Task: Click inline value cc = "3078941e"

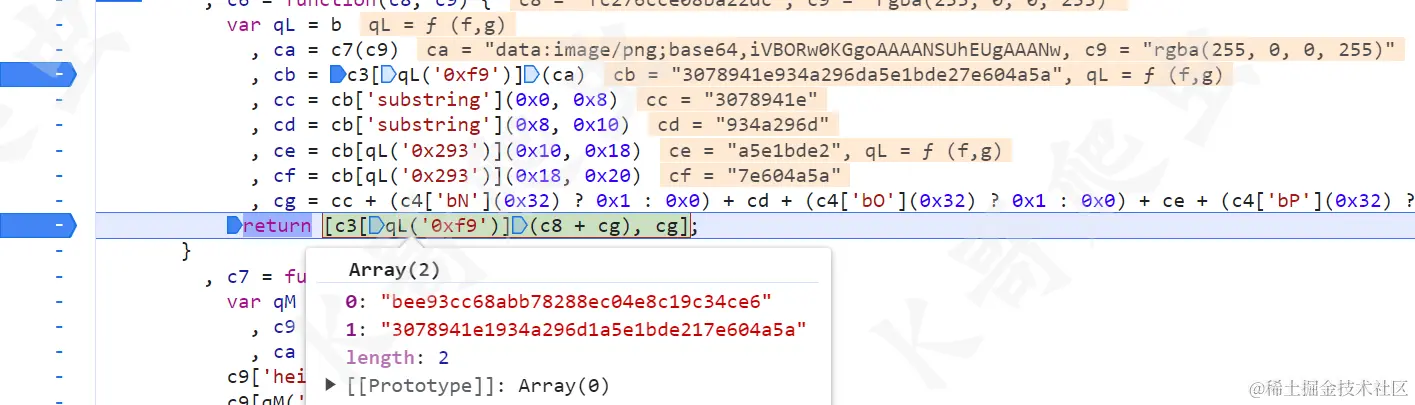Action: click(x=732, y=99)
